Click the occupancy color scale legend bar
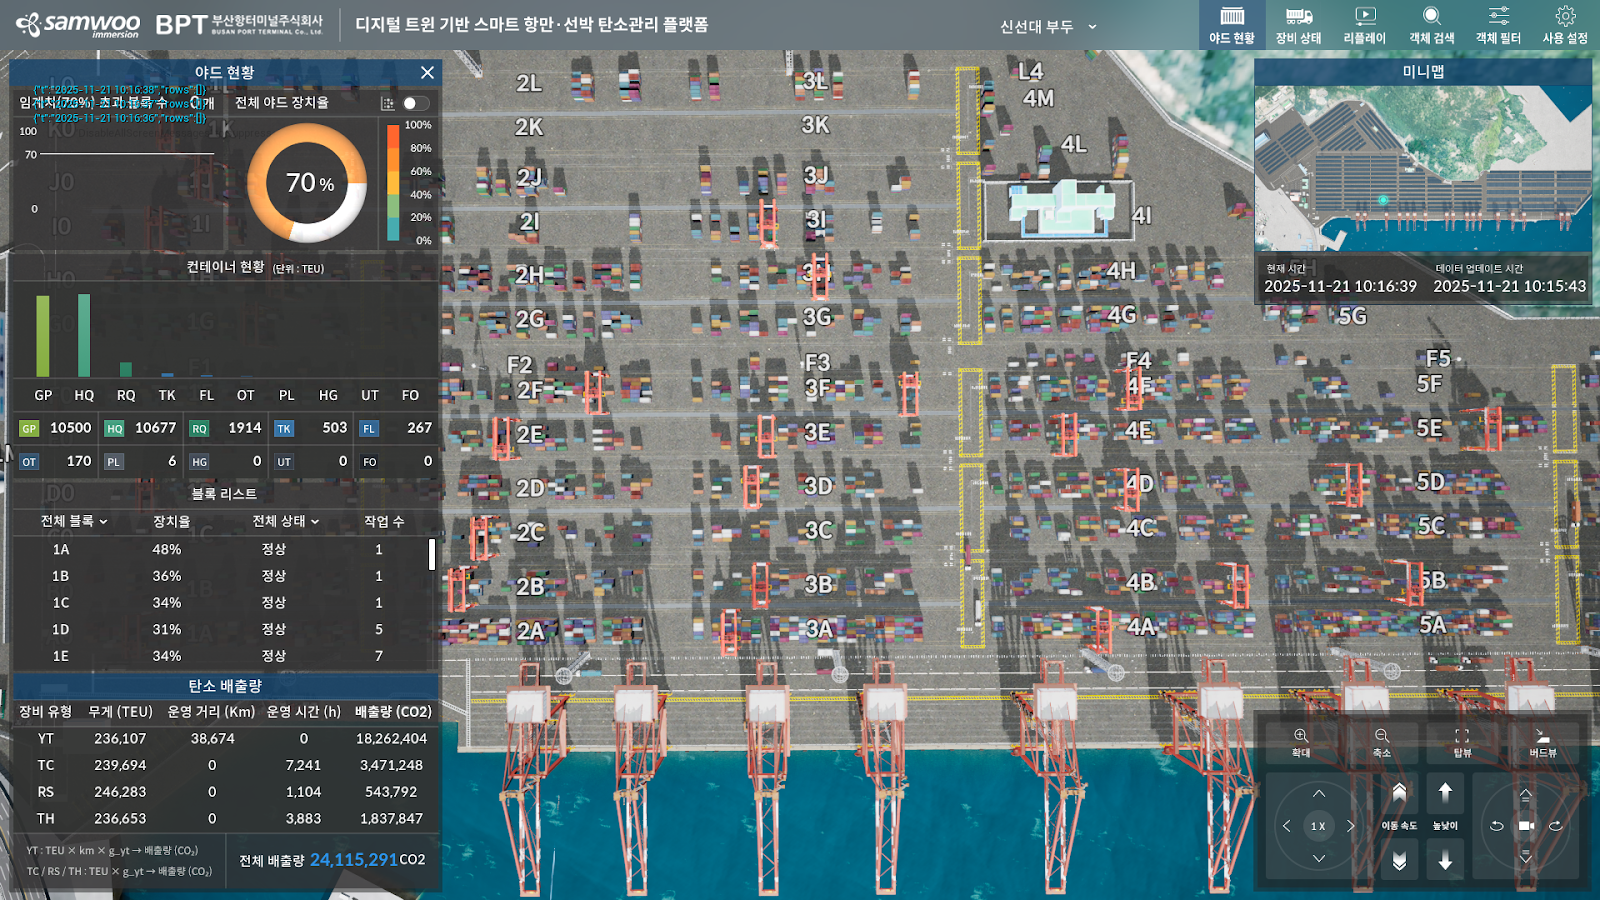Screen dimensions: 1600x900 (x=393, y=182)
